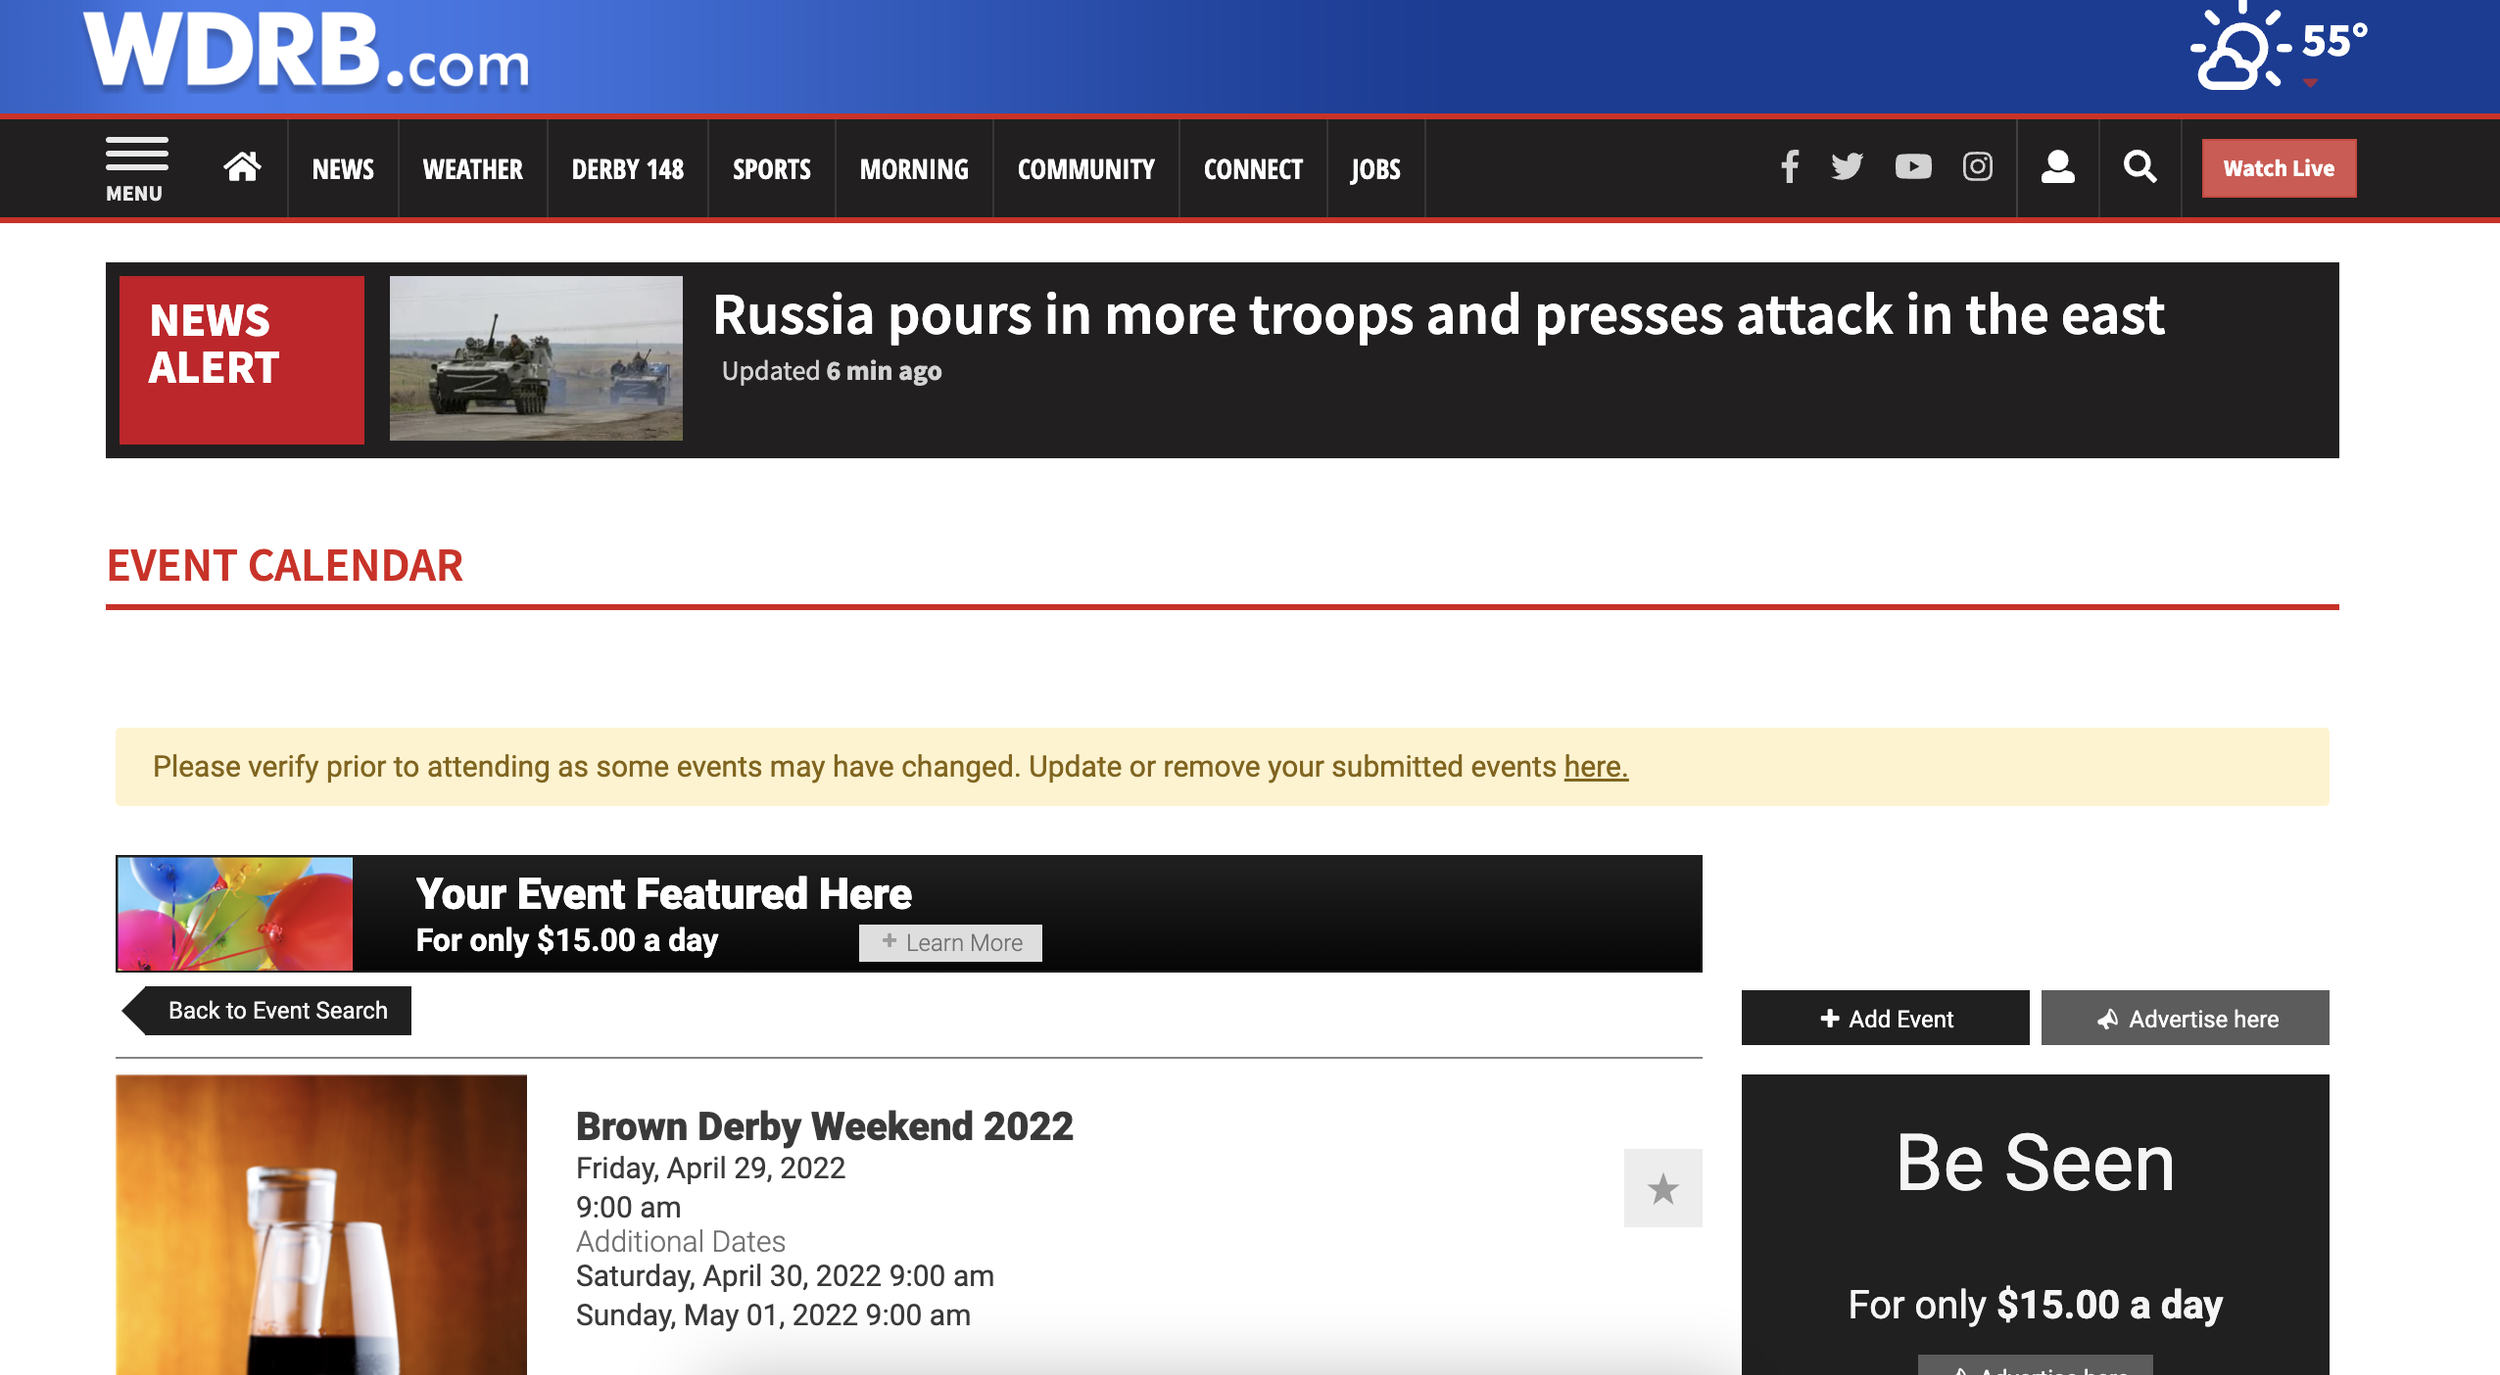Favorite Brown Derby Weekend with star icon
Viewport: 2500px width, 1375px height.
point(1662,1188)
